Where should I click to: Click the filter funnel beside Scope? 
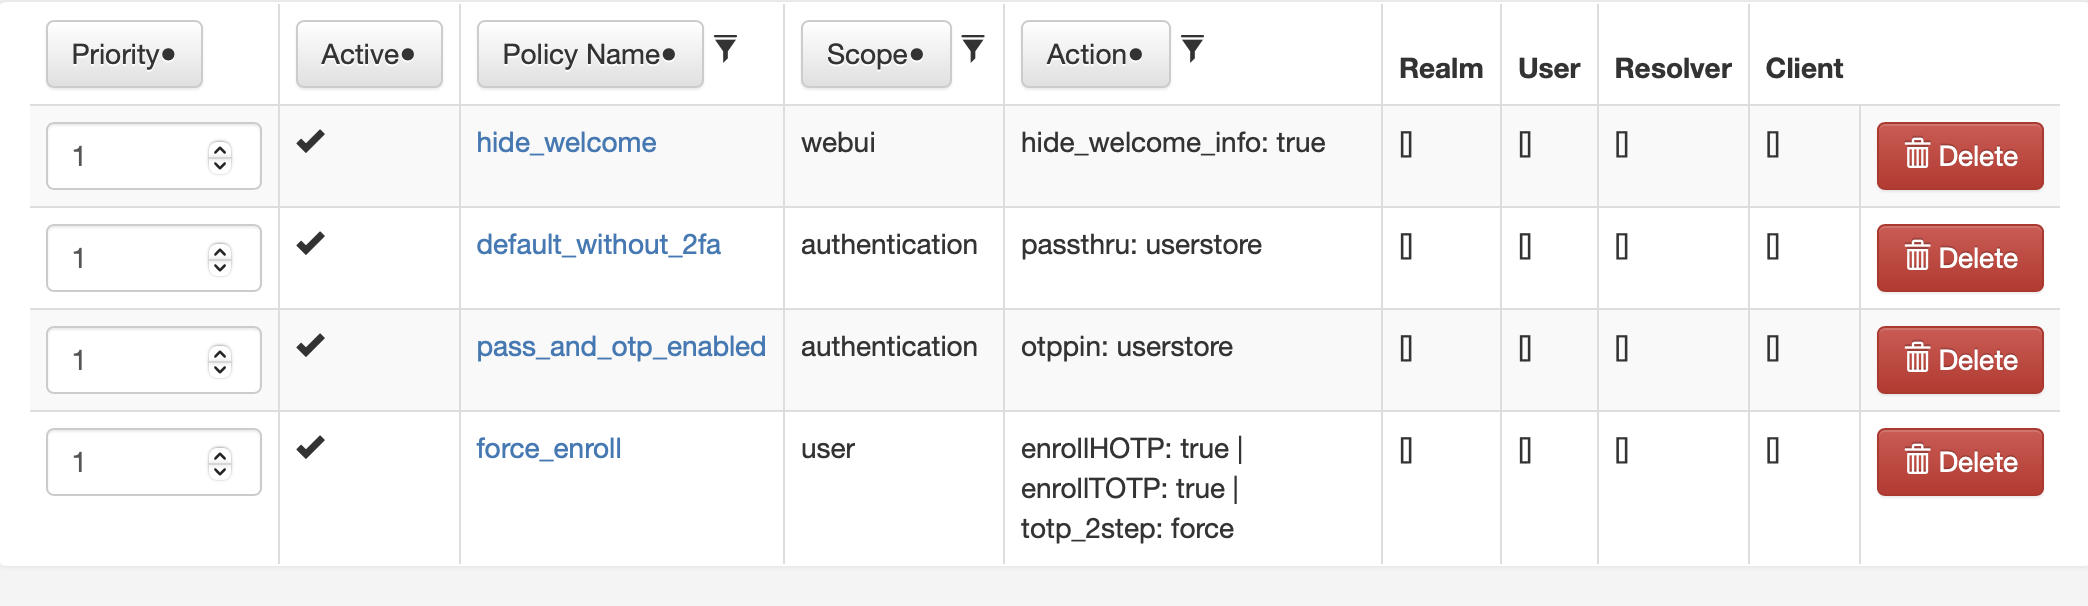pyautogui.click(x=973, y=48)
